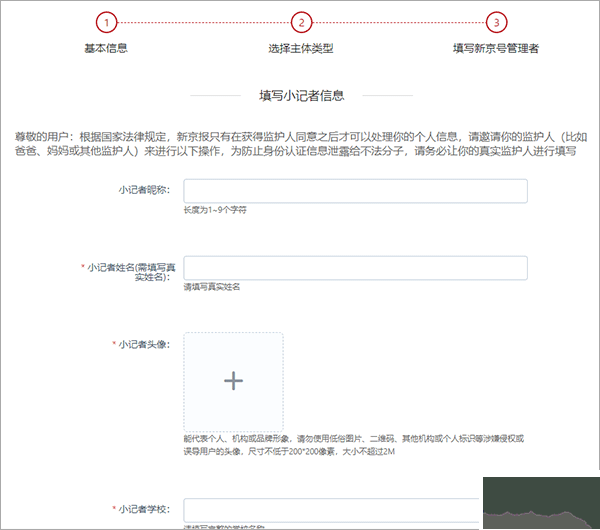Click the hint text 长度为1~9个字符
The width and height of the screenshot is (600, 530).
(x=215, y=210)
